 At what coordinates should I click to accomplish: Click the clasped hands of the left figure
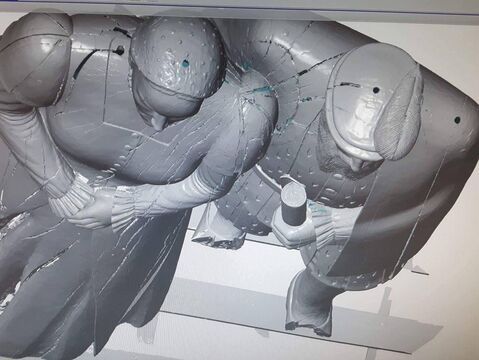87,210
